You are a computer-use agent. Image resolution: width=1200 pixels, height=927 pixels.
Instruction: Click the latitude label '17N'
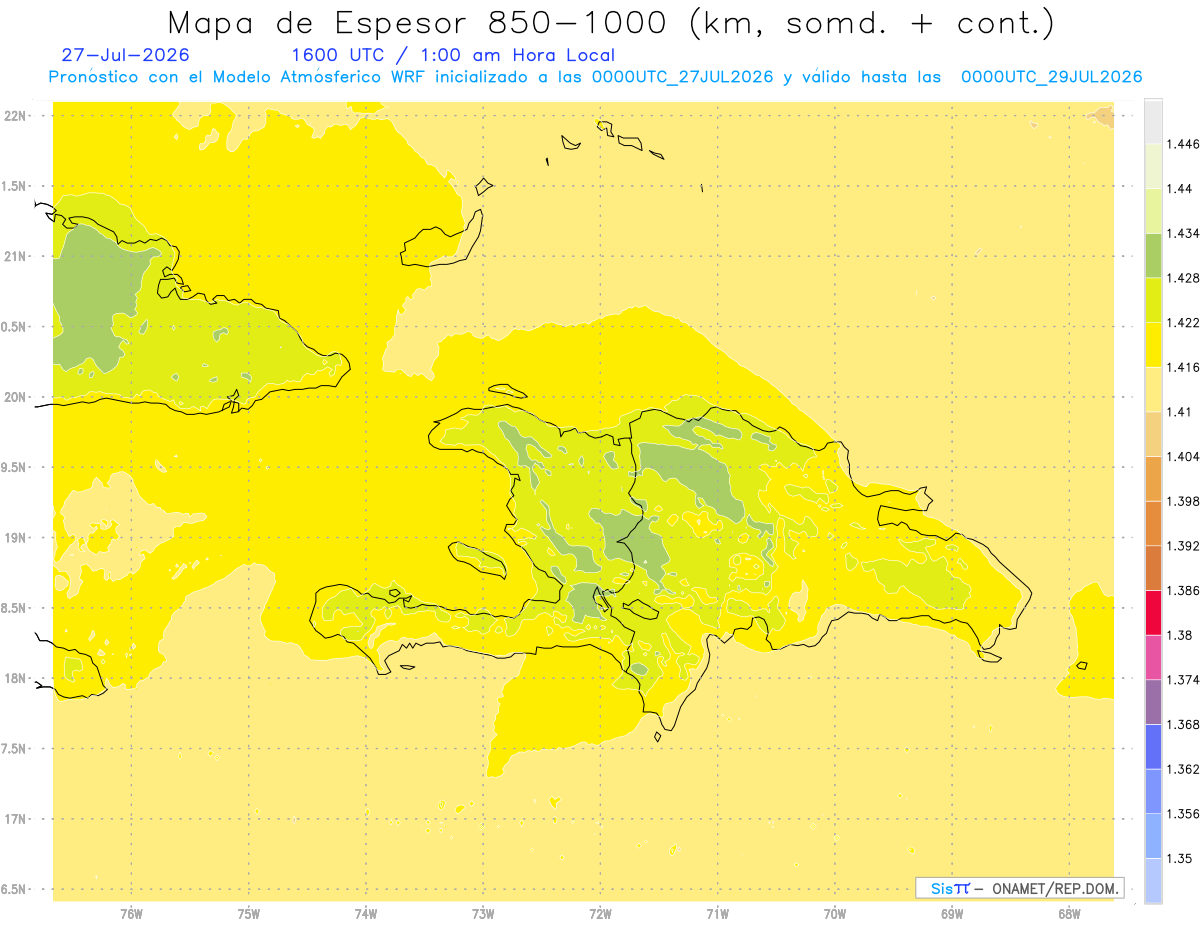pos(16,819)
